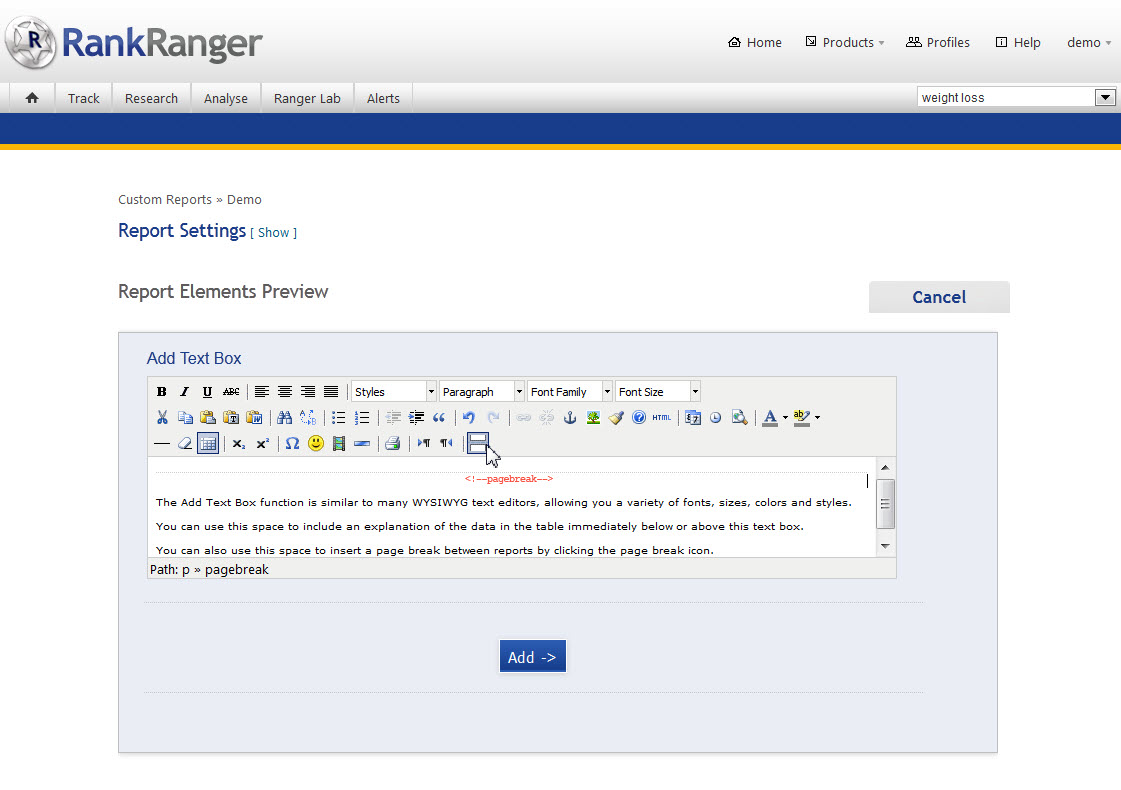Viewport: 1121px width, 790px height.
Task: Open the Font Size dropdown
Action: click(657, 392)
